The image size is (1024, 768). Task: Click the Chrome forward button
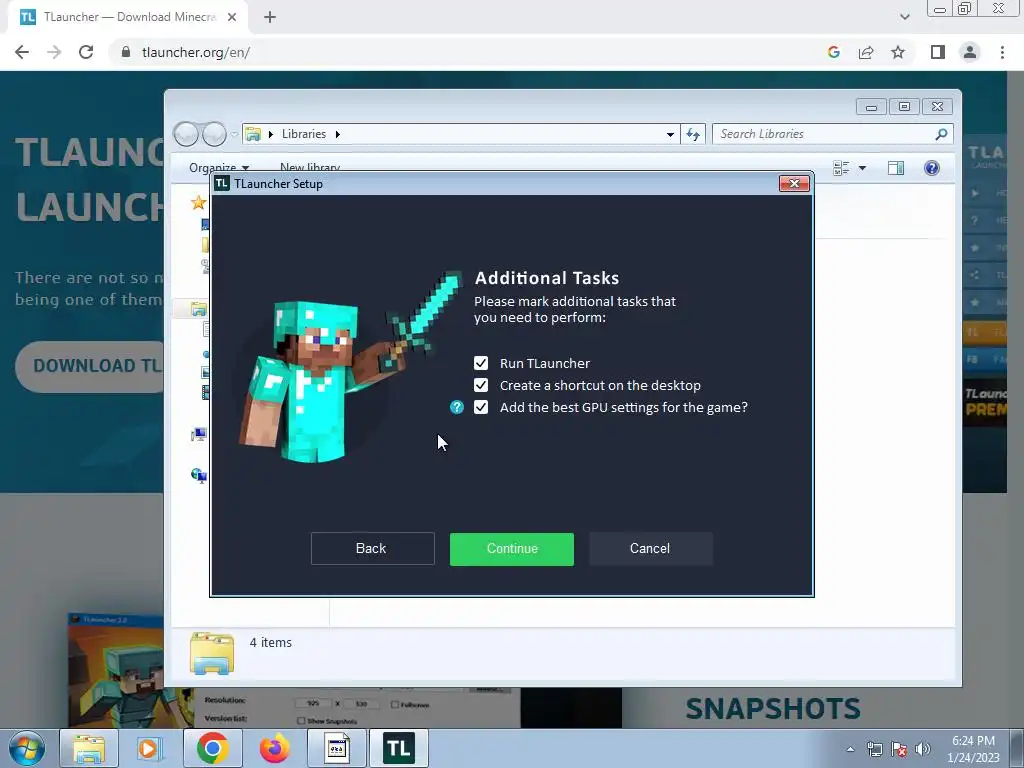coord(54,52)
